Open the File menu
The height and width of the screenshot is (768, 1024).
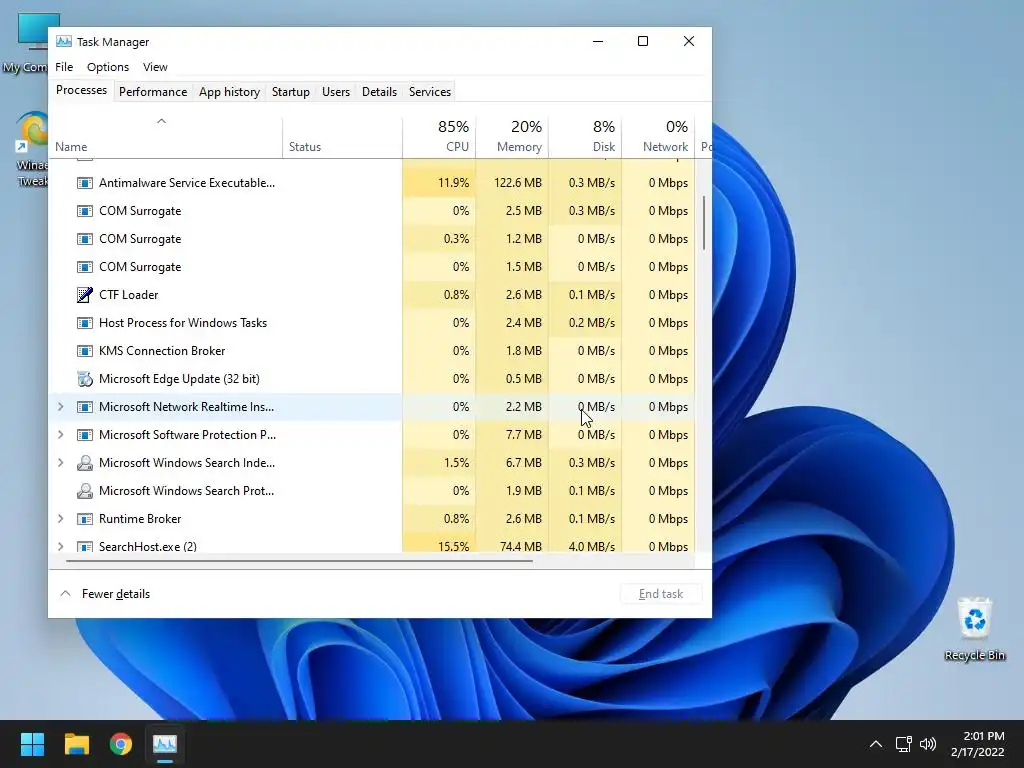(x=64, y=67)
